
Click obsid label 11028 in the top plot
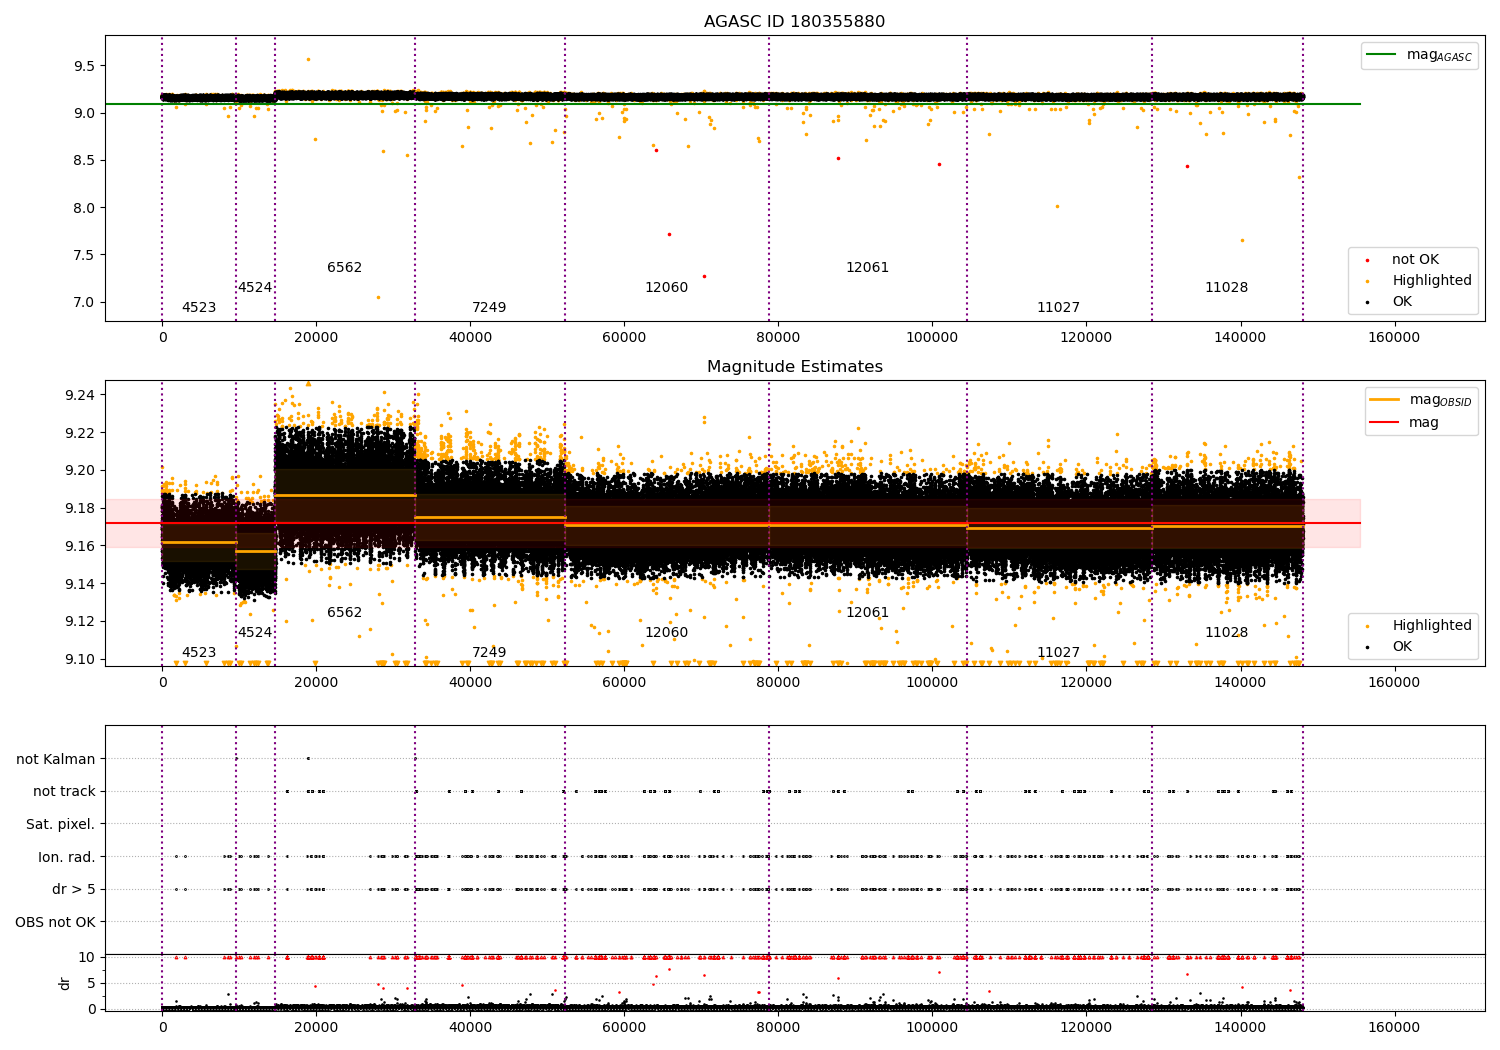pos(1226,288)
